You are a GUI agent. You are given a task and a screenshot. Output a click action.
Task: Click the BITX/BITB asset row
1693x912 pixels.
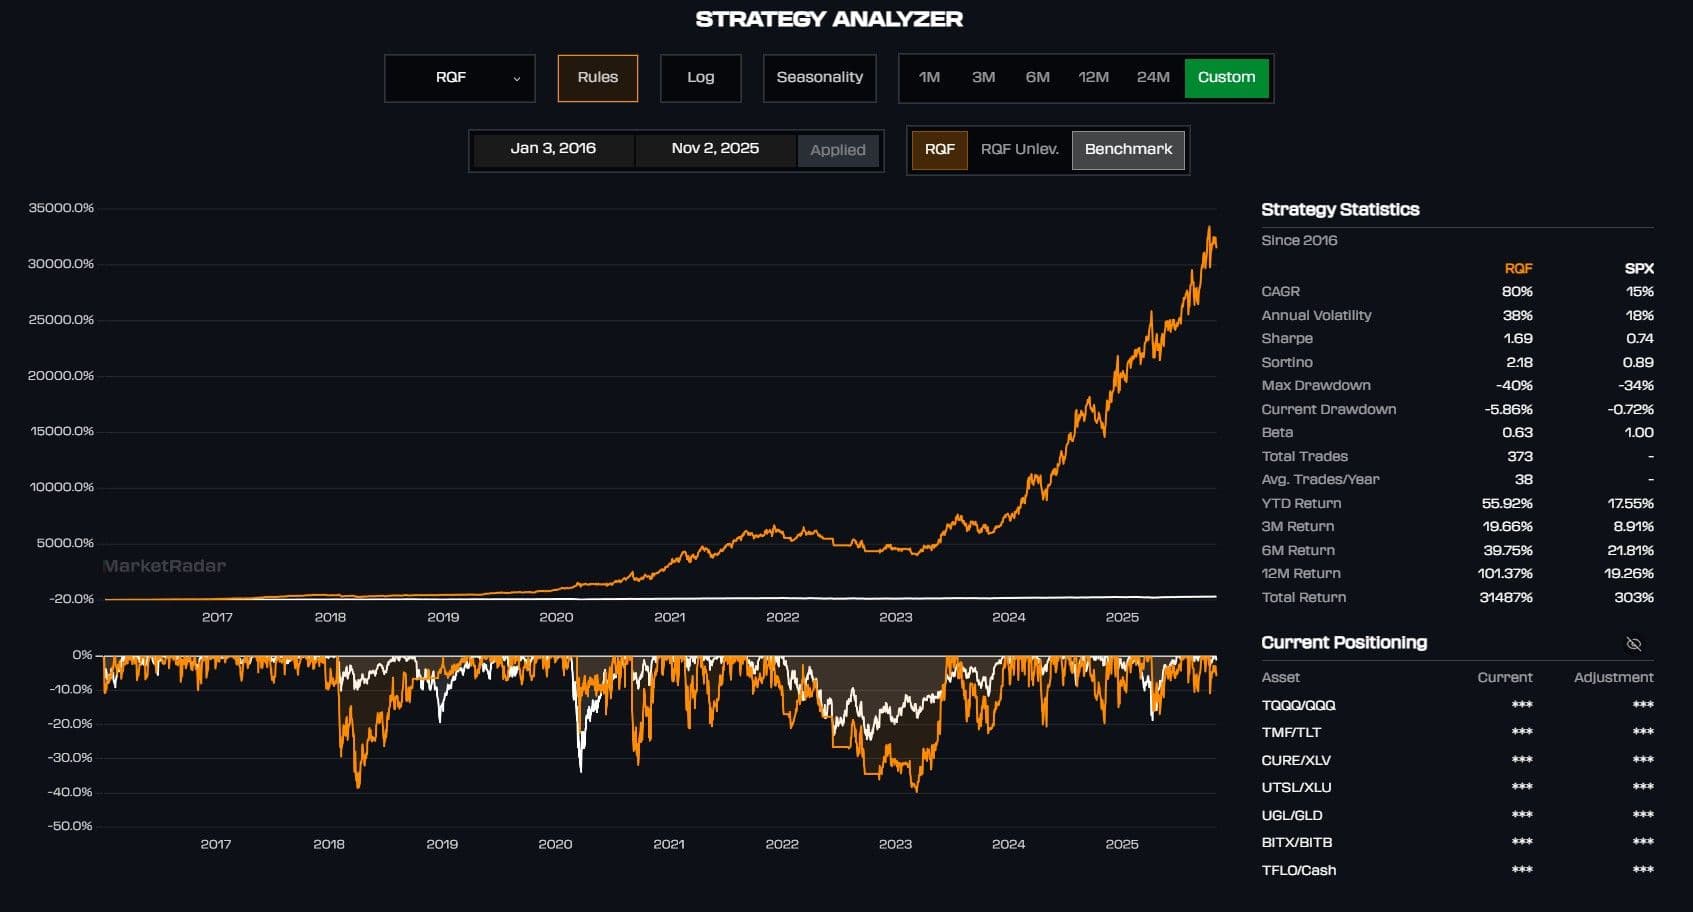click(x=1296, y=843)
